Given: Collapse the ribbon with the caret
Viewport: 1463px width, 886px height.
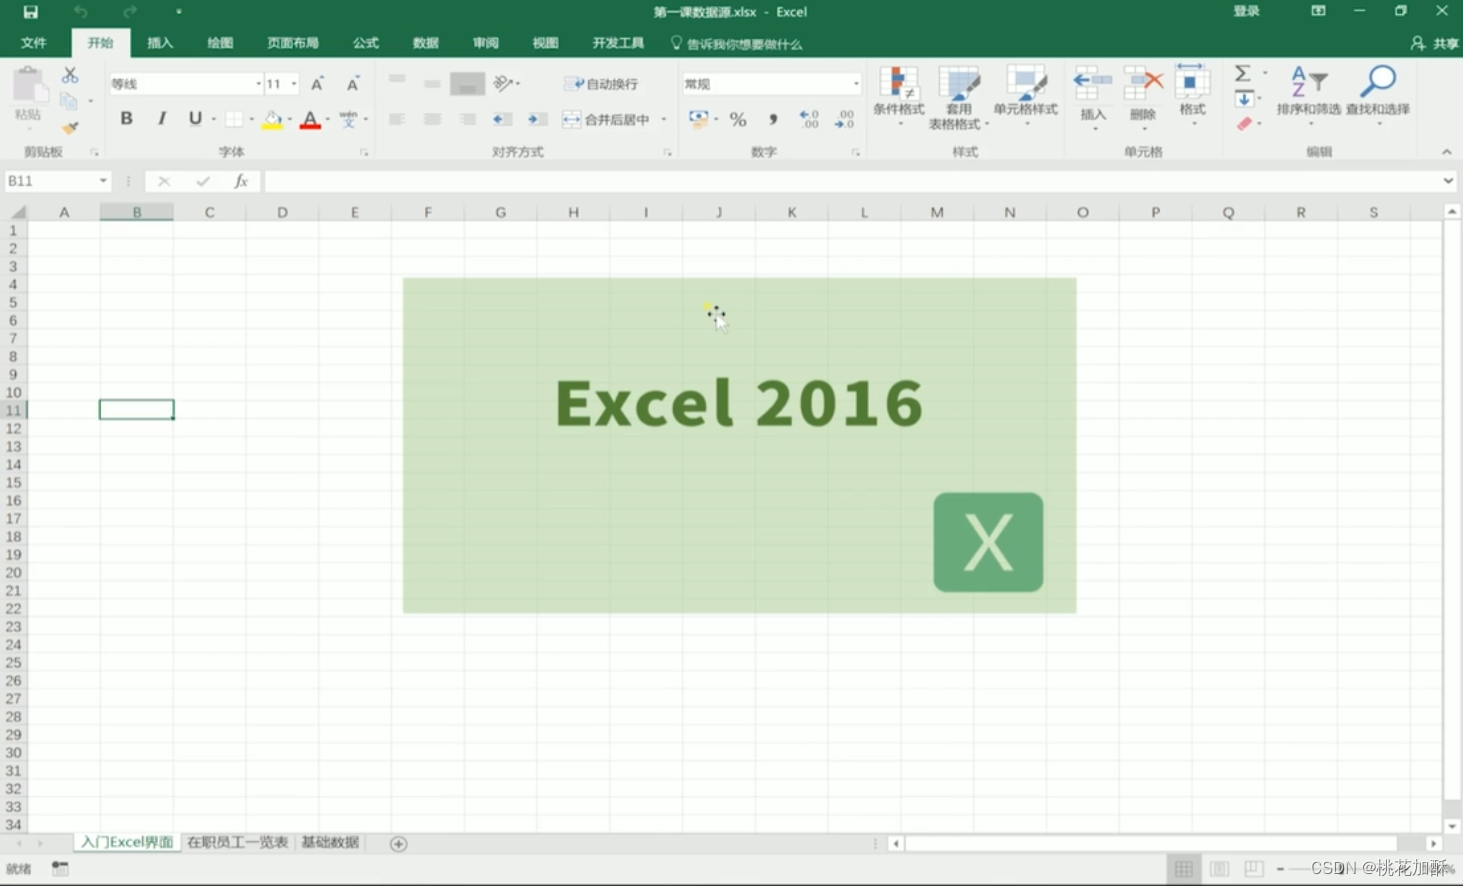Looking at the screenshot, I should (x=1447, y=152).
